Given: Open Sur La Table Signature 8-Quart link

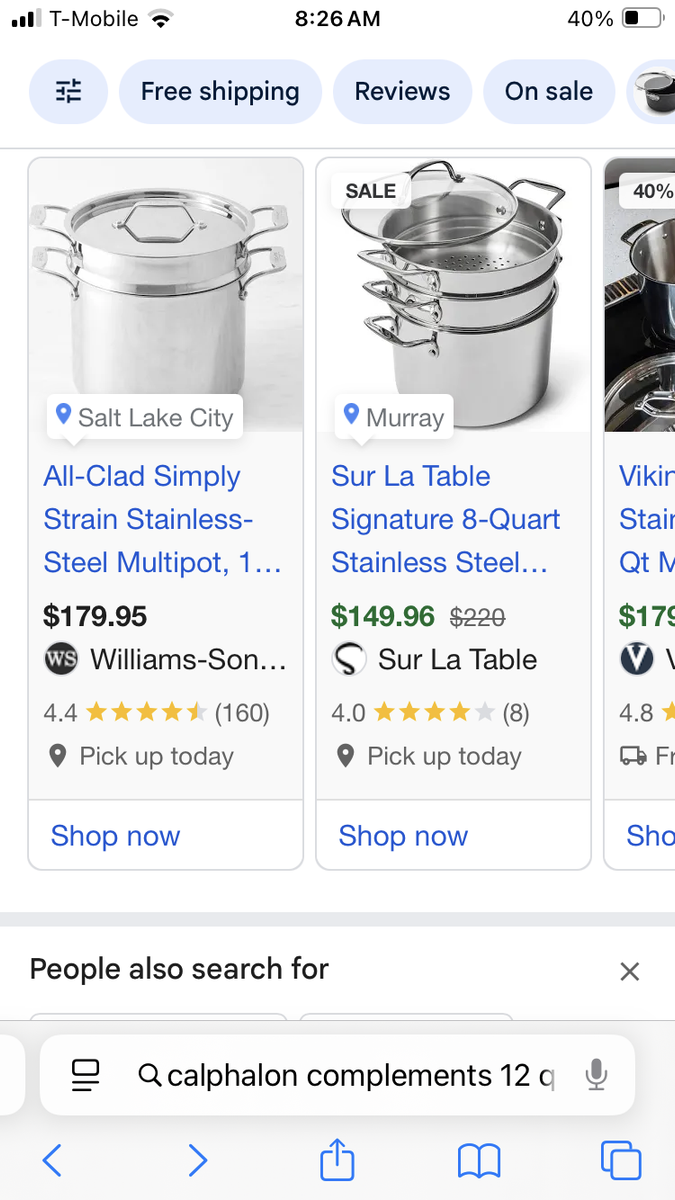Looking at the screenshot, I should (445, 519).
